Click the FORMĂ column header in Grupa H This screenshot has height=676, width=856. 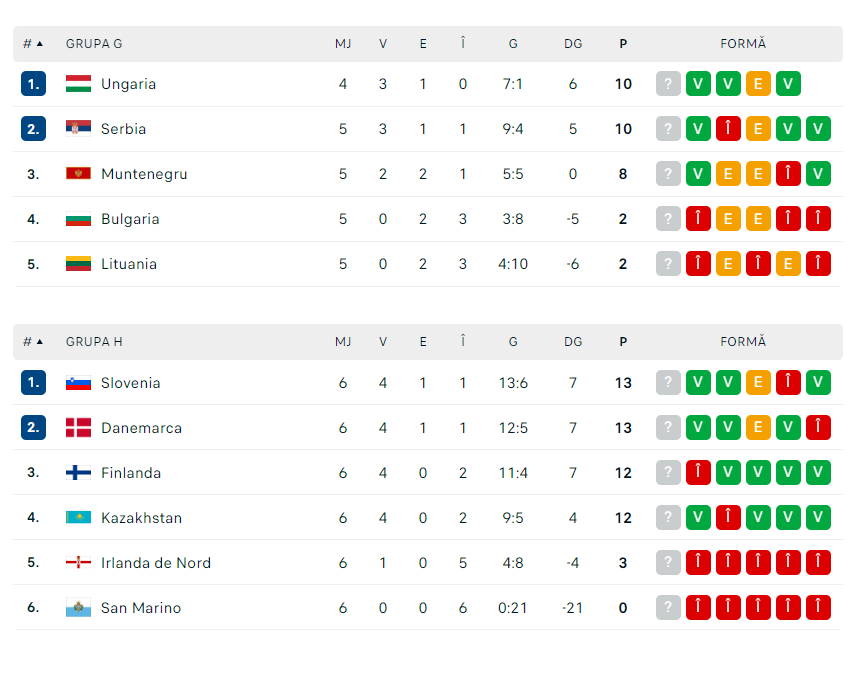(743, 341)
